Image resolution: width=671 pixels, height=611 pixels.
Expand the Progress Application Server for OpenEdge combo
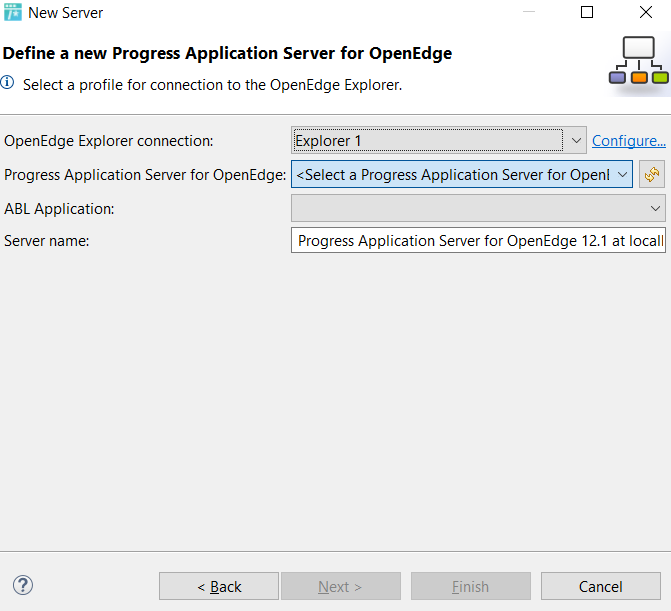(x=462, y=174)
